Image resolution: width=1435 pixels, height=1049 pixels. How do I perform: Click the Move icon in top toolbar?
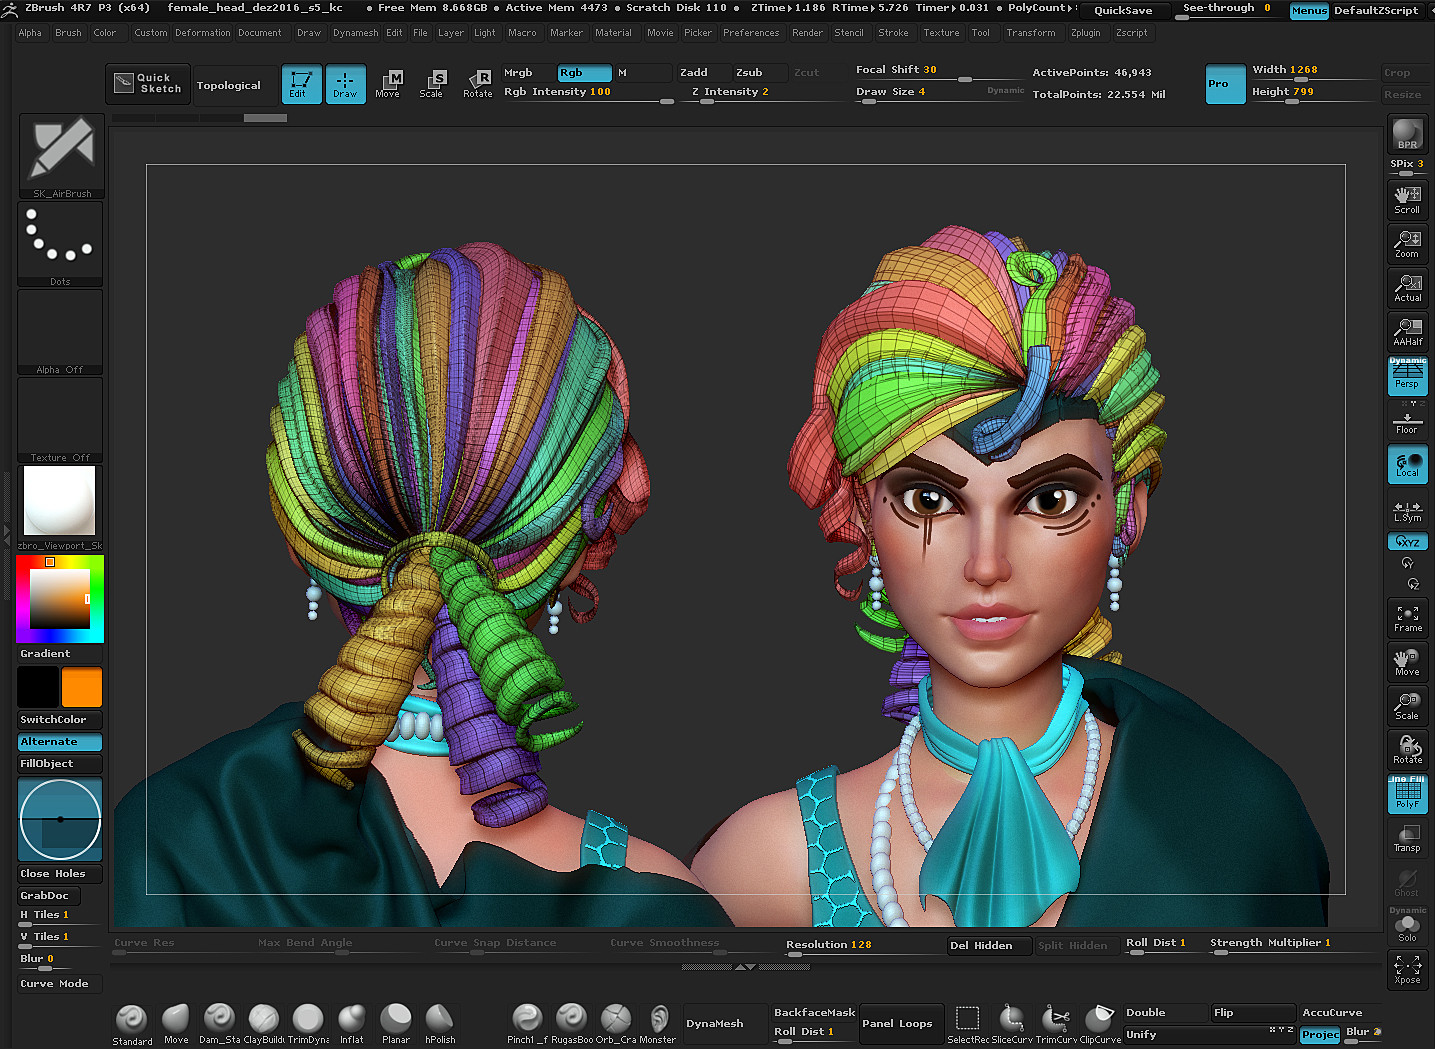tap(388, 84)
